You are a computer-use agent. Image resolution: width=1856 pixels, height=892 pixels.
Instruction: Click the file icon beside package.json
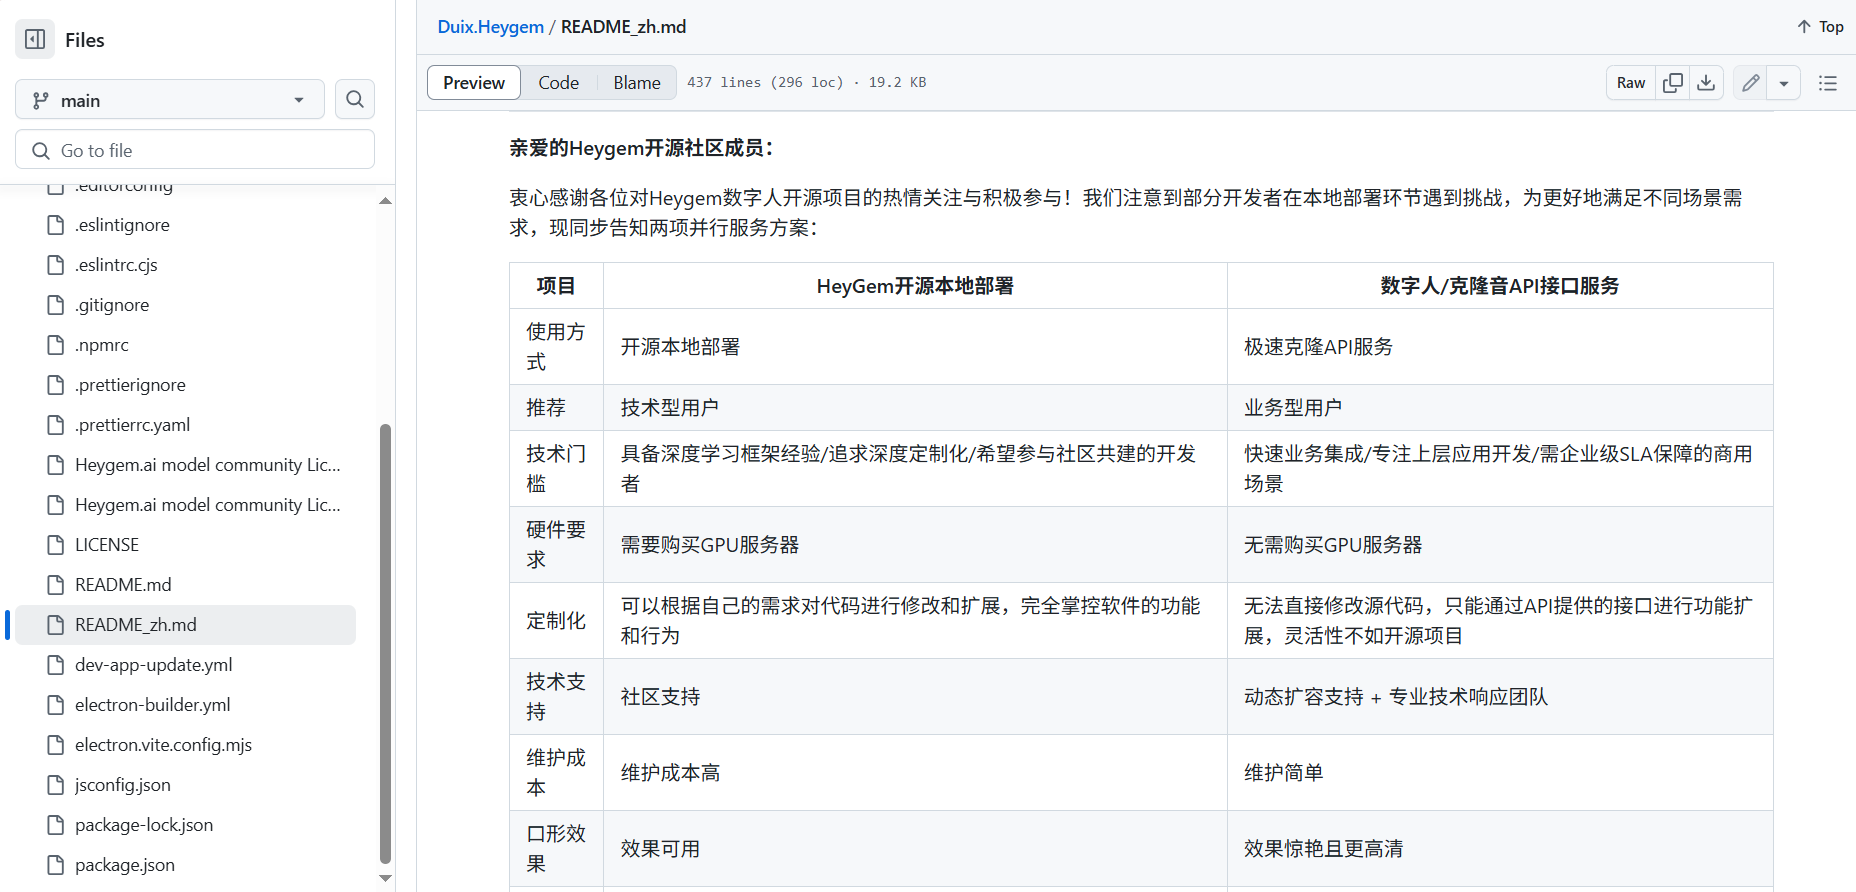coord(56,865)
